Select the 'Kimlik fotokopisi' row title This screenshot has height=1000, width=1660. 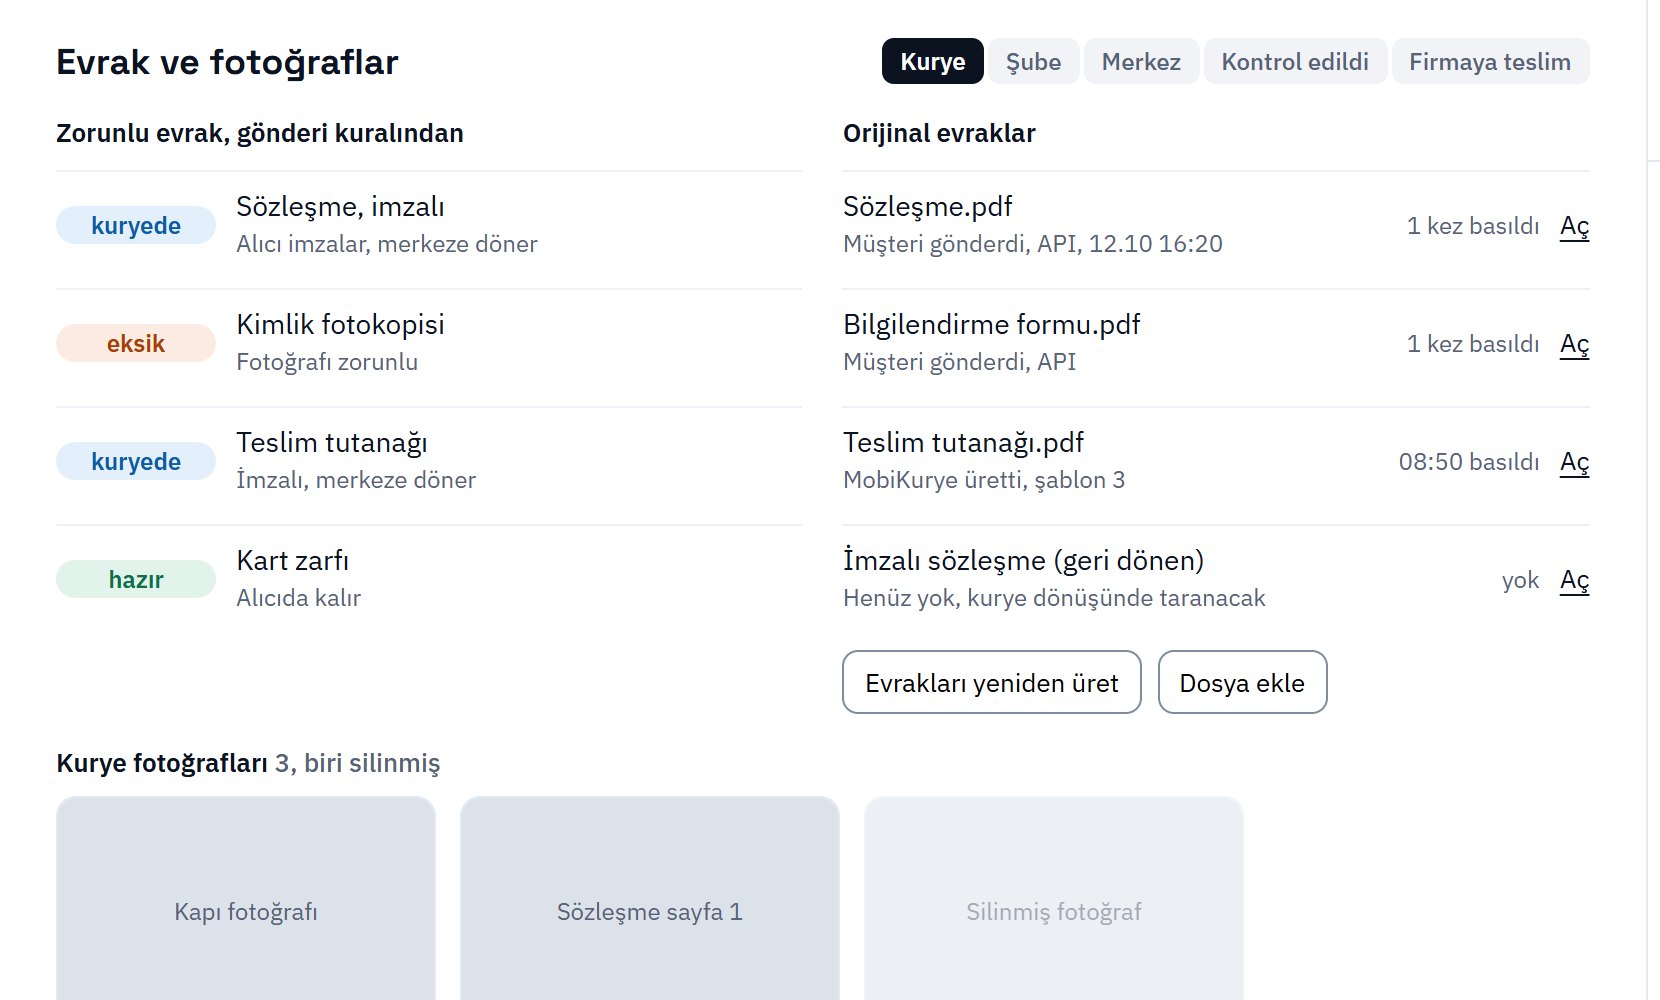click(x=340, y=325)
